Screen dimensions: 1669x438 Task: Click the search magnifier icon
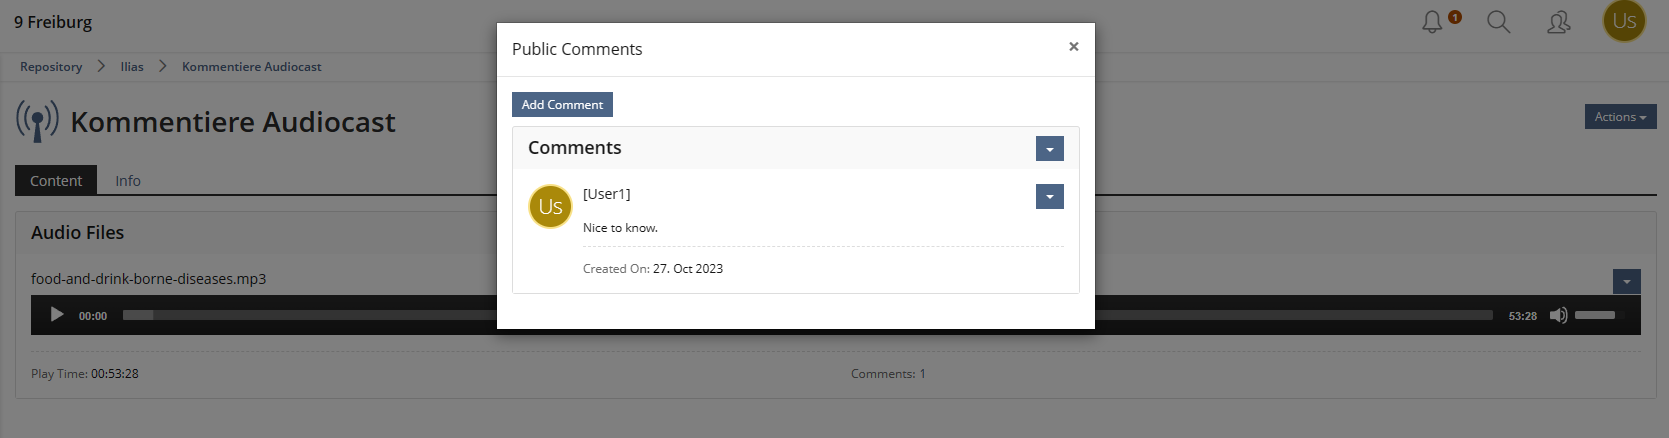click(1498, 22)
